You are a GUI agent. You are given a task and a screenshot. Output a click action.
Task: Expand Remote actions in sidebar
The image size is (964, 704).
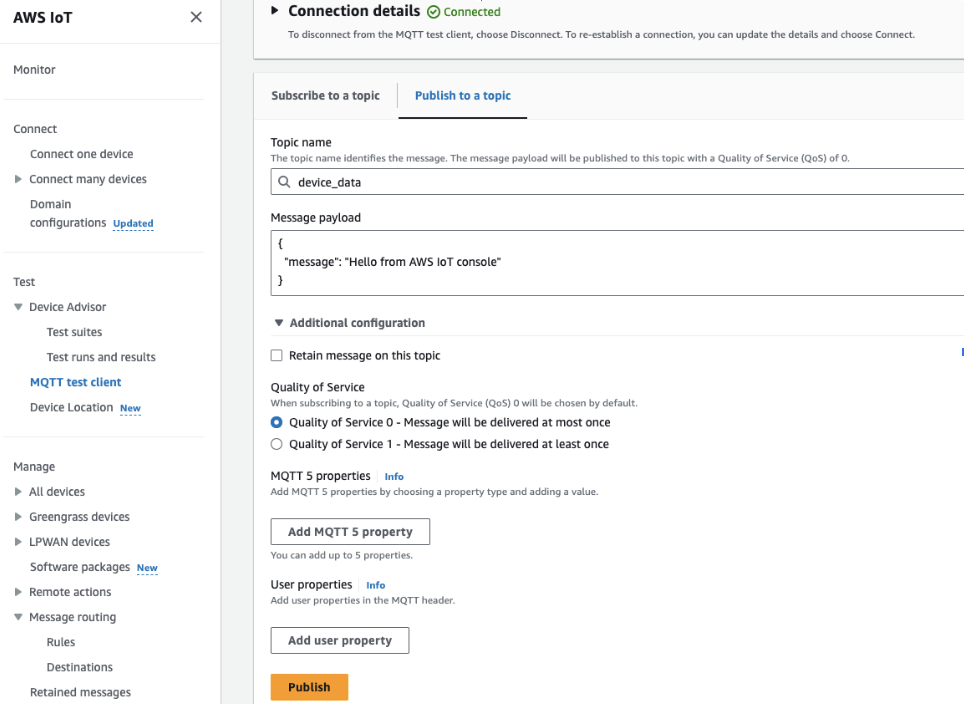click(x=18, y=592)
